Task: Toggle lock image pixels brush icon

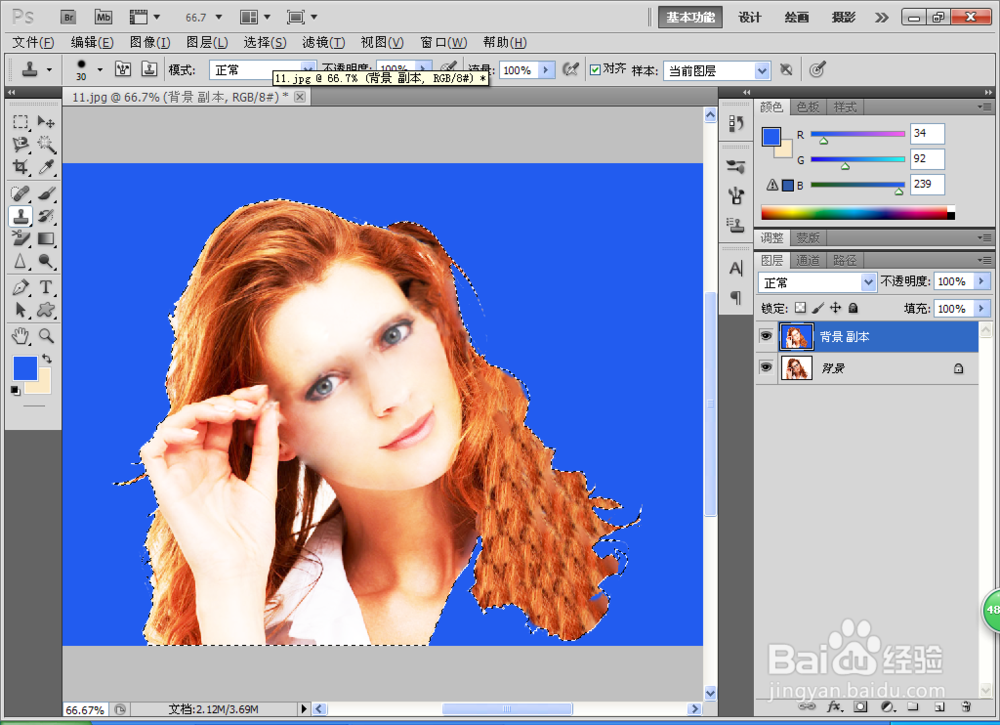Action: tap(818, 308)
